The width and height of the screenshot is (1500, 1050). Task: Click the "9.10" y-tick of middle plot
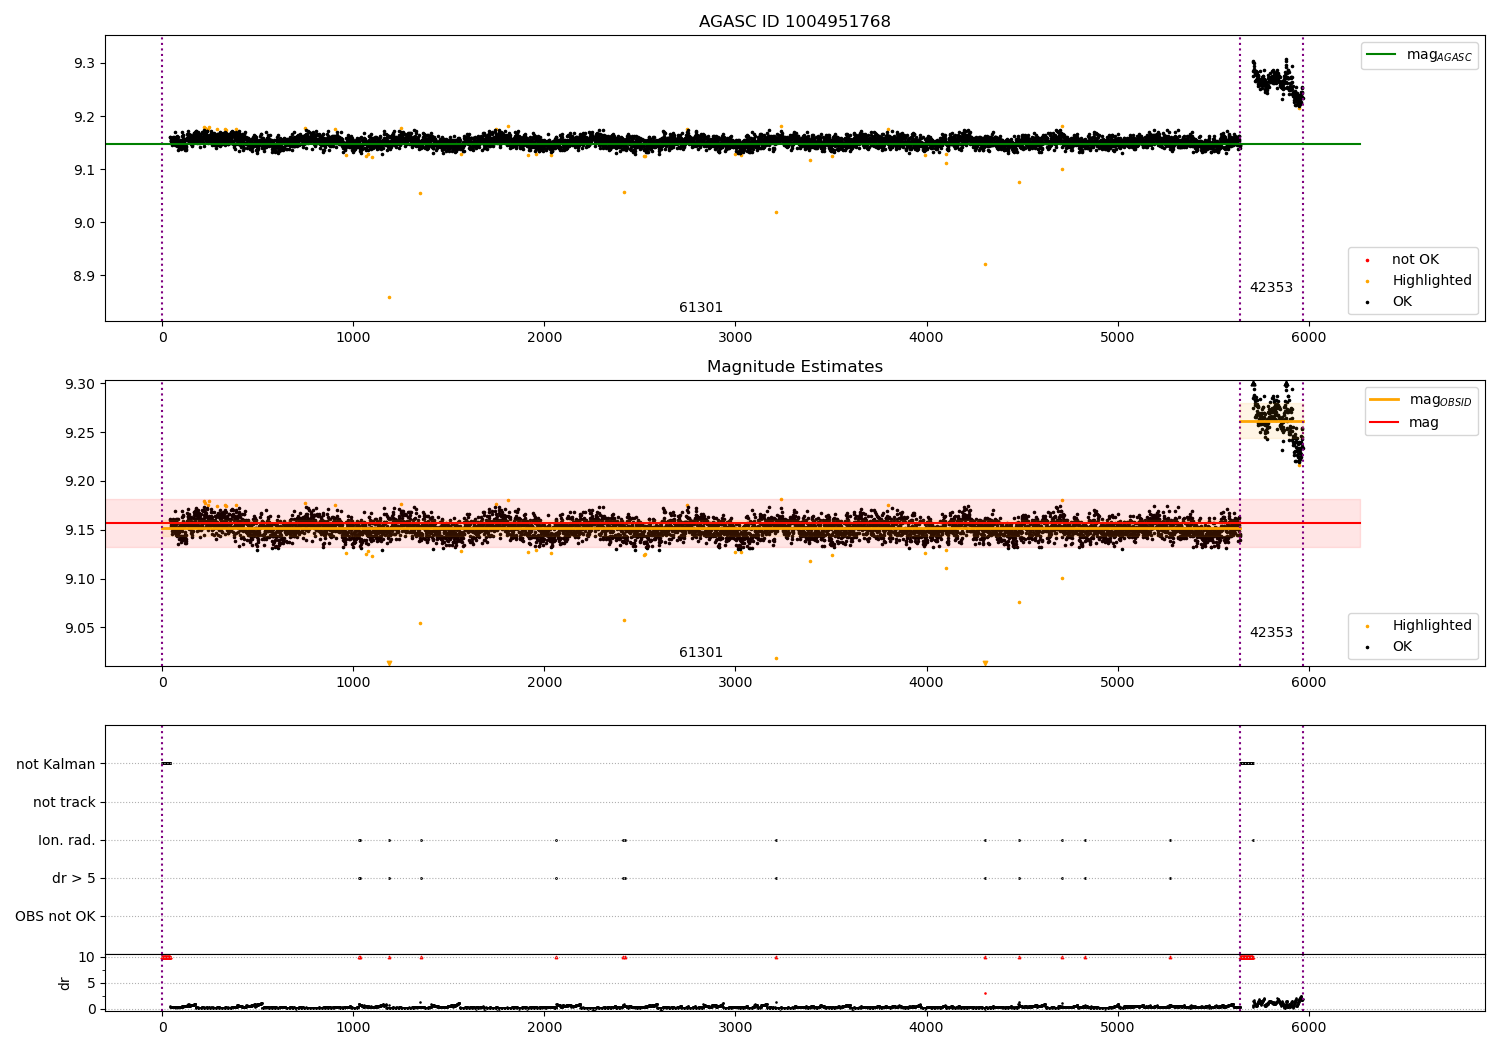80,580
